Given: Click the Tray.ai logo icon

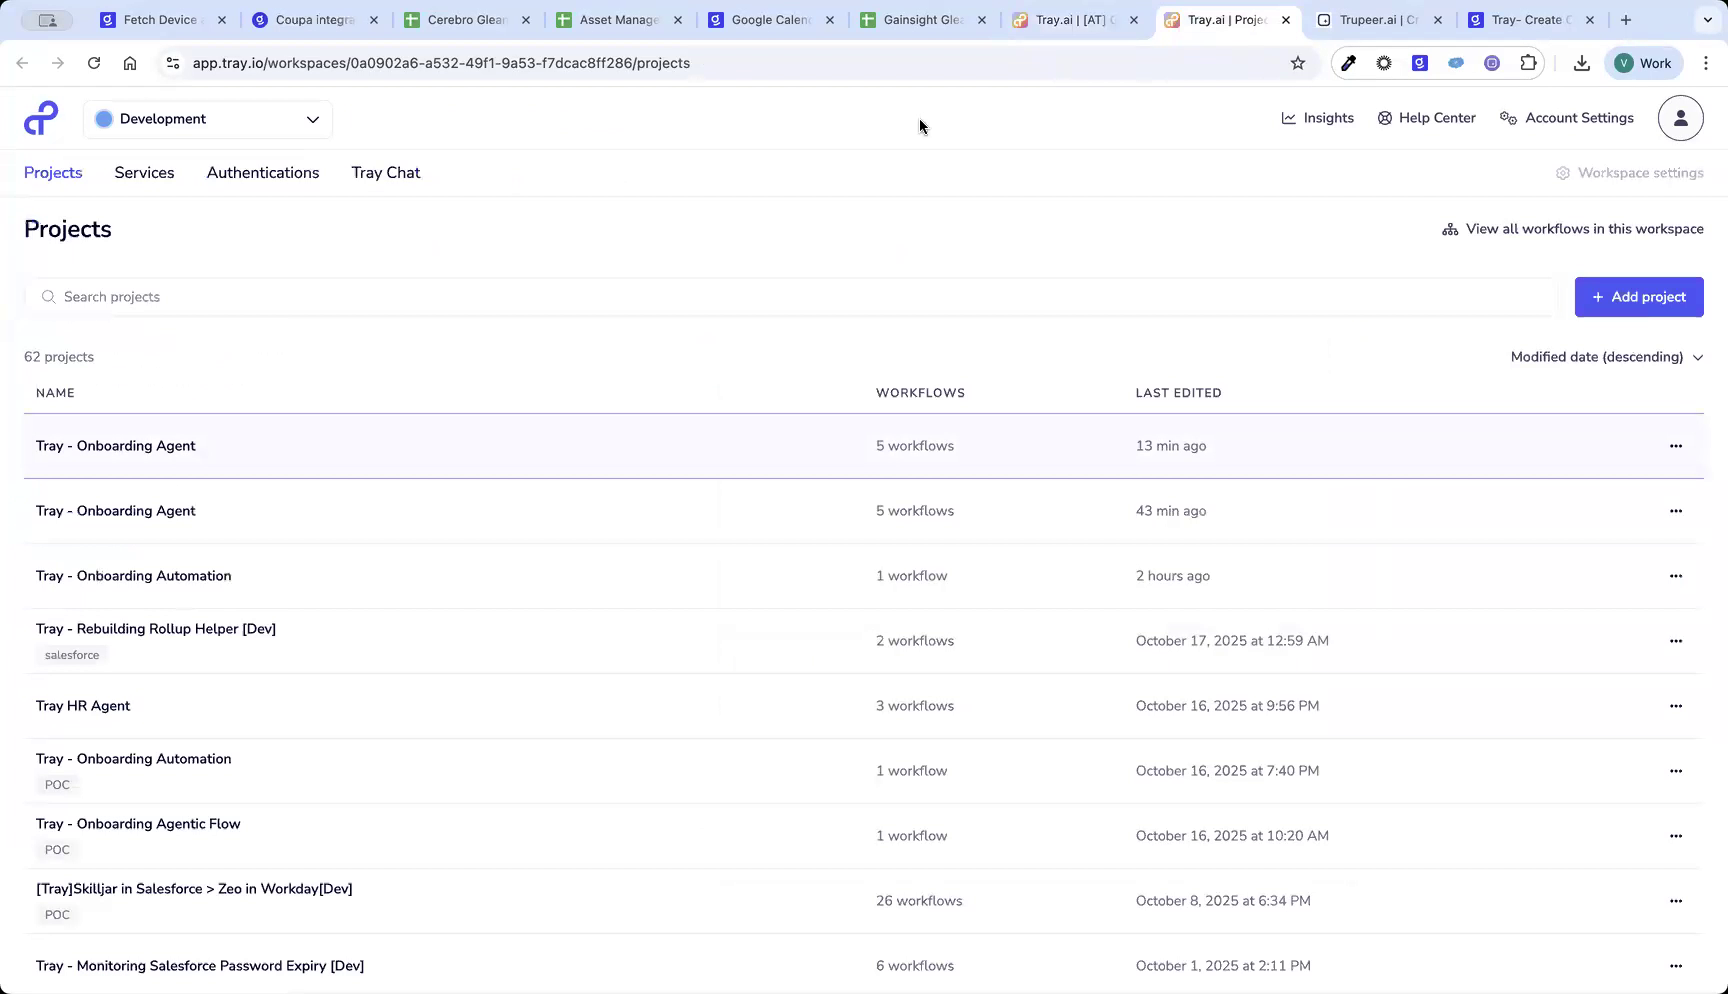Looking at the screenshot, I should (41, 117).
